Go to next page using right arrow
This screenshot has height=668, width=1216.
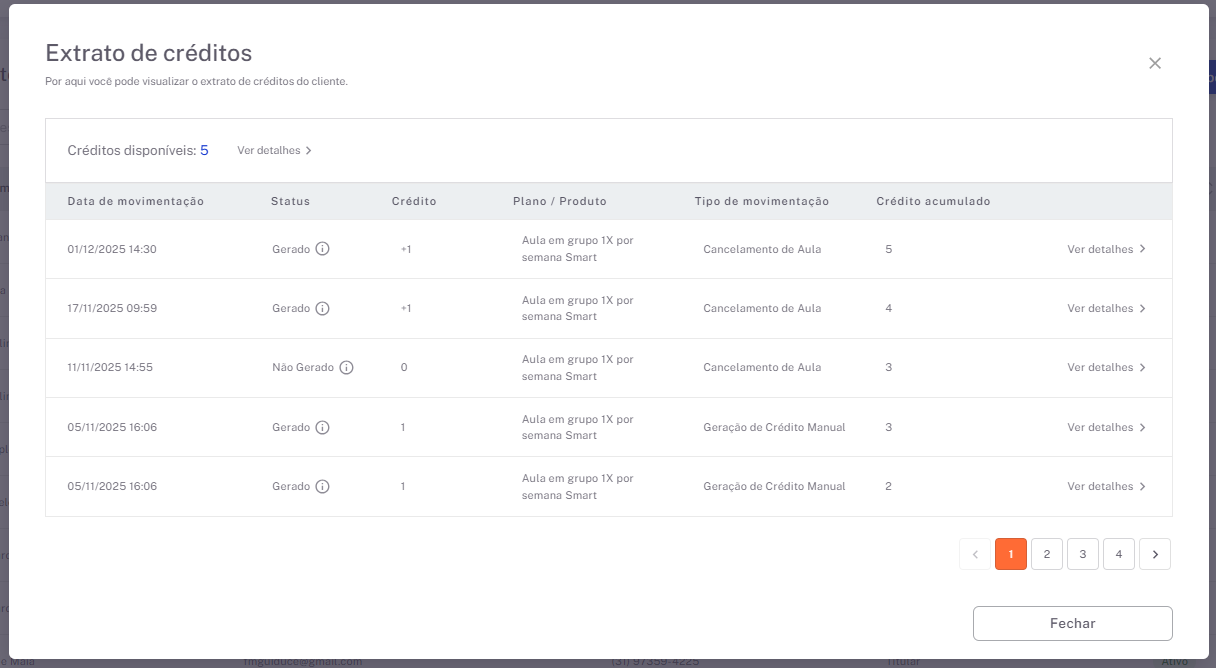click(1155, 554)
